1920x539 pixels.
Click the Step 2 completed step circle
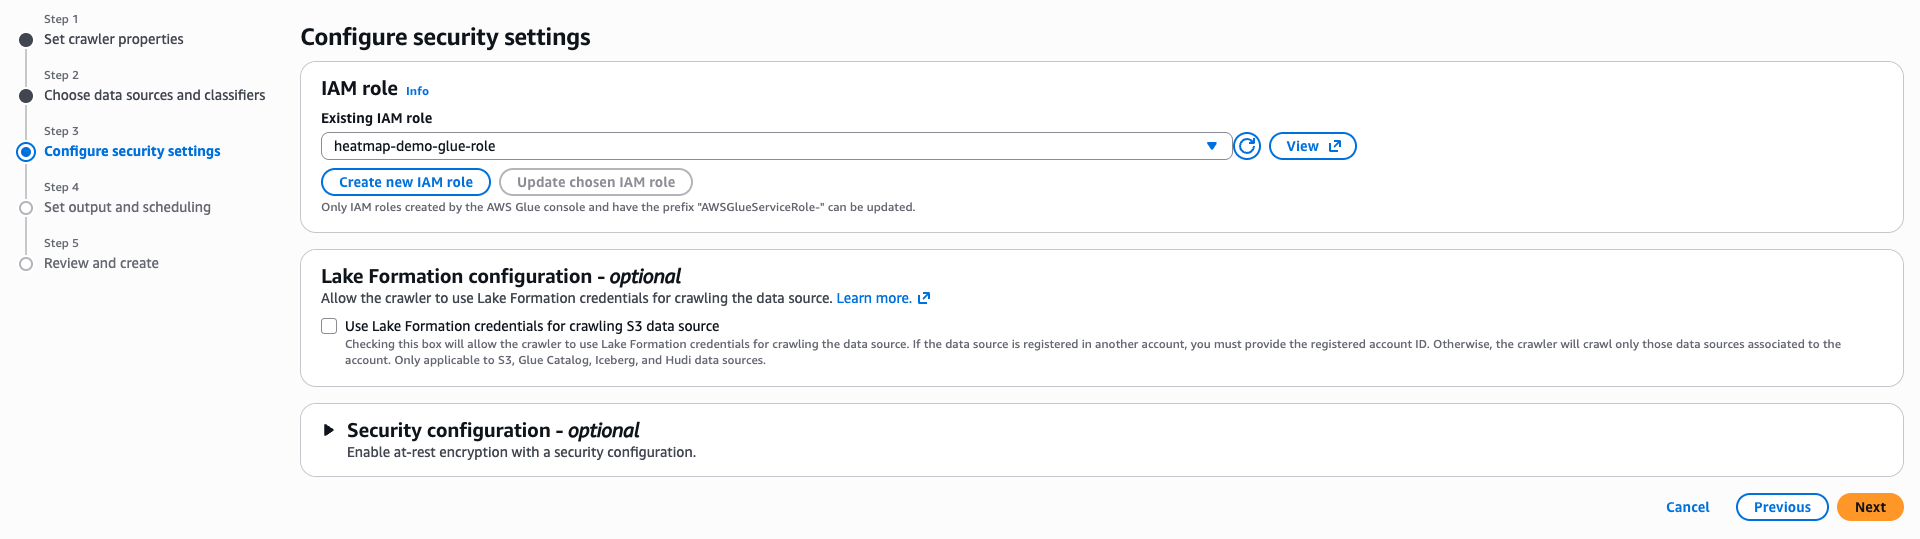click(26, 96)
